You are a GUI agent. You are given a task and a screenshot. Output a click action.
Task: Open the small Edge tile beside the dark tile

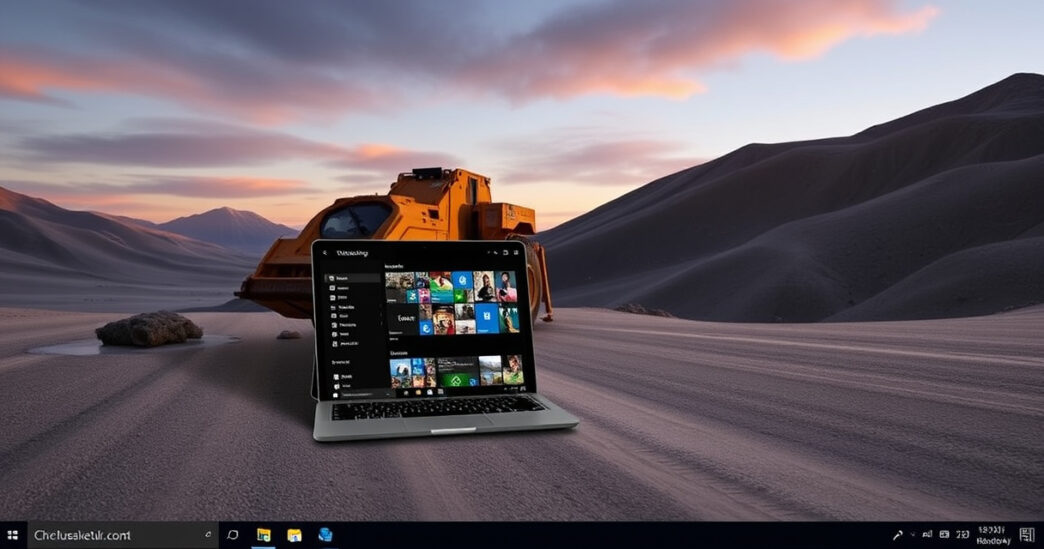426,327
